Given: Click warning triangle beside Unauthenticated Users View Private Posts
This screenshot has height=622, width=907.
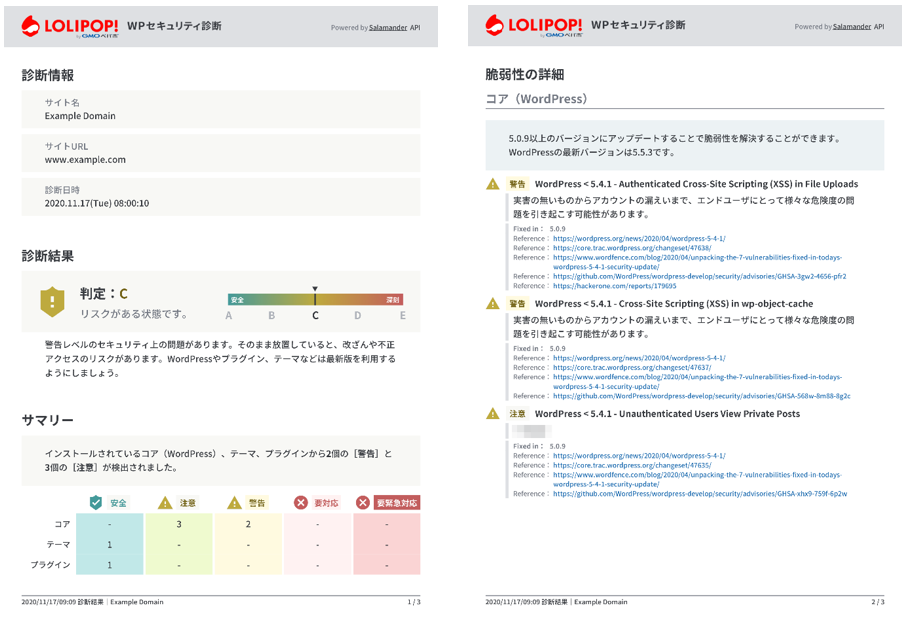Looking at the screenshot, I should [493, 414].
